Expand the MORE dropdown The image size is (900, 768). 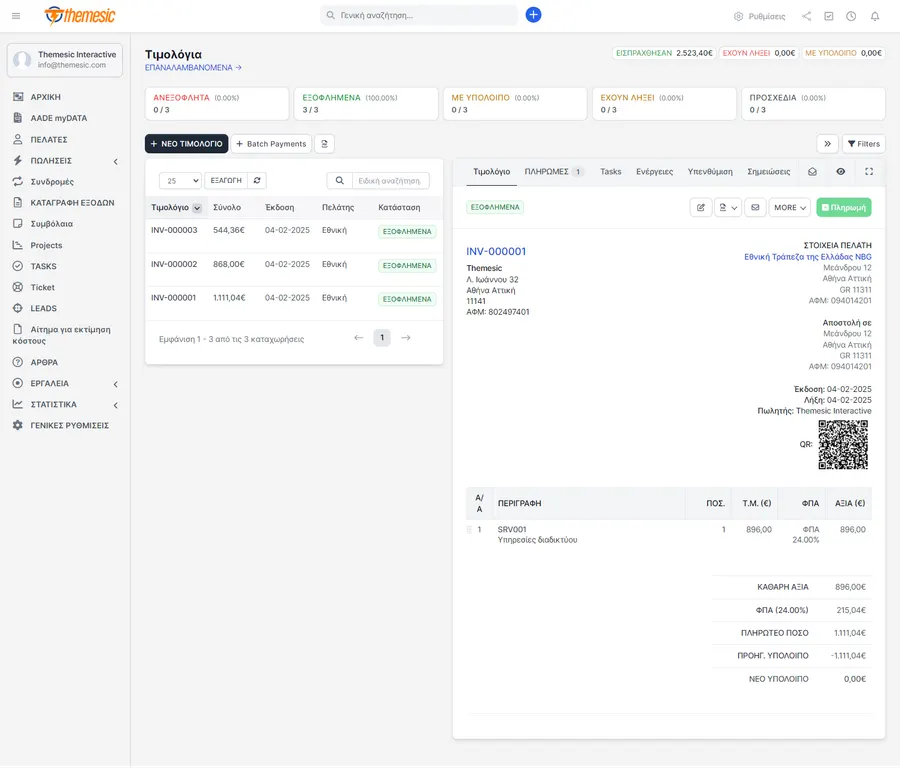pyautogui.click(x=790, y=207)
